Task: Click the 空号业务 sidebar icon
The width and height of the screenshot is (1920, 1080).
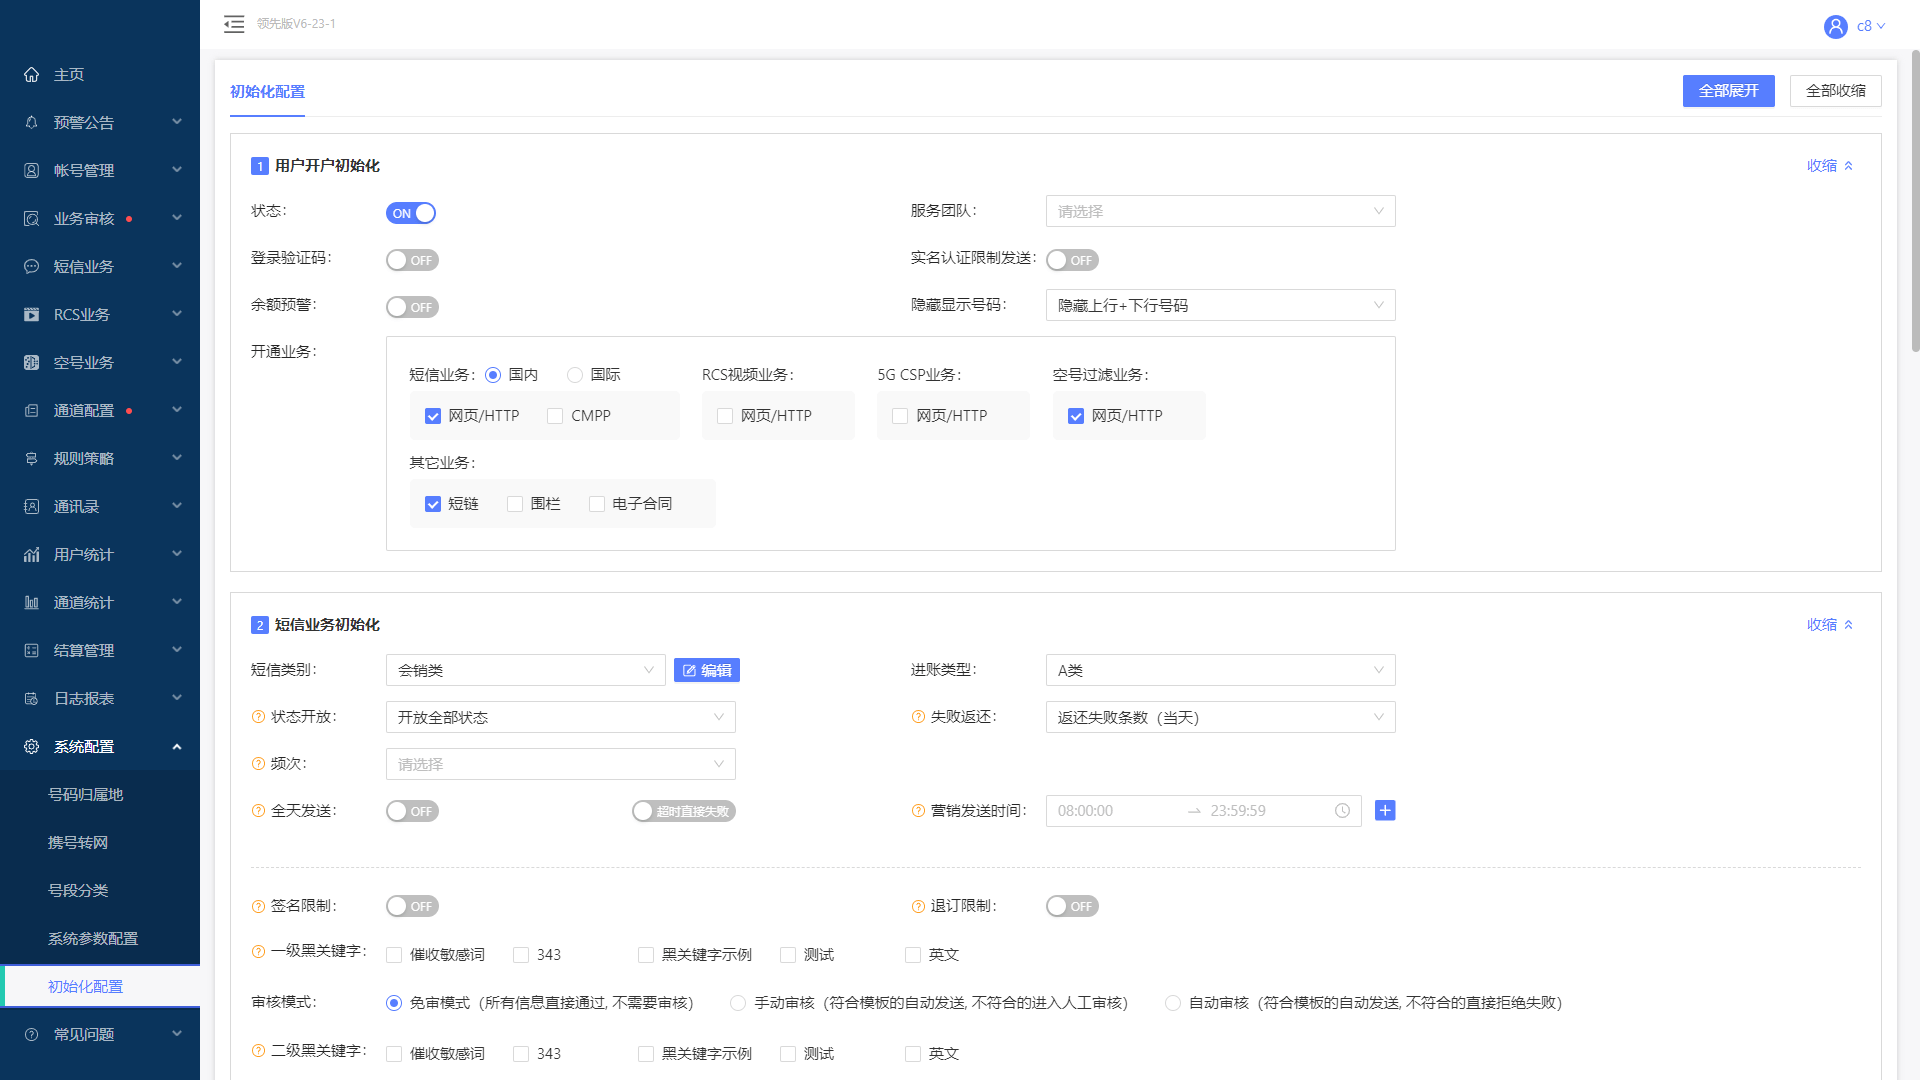Action: click(x=32, y=363)
